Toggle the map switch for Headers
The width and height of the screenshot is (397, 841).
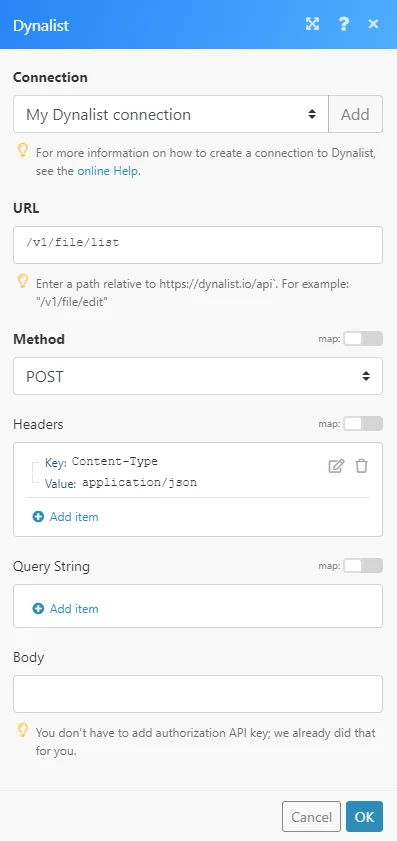(x=363, y=424)
